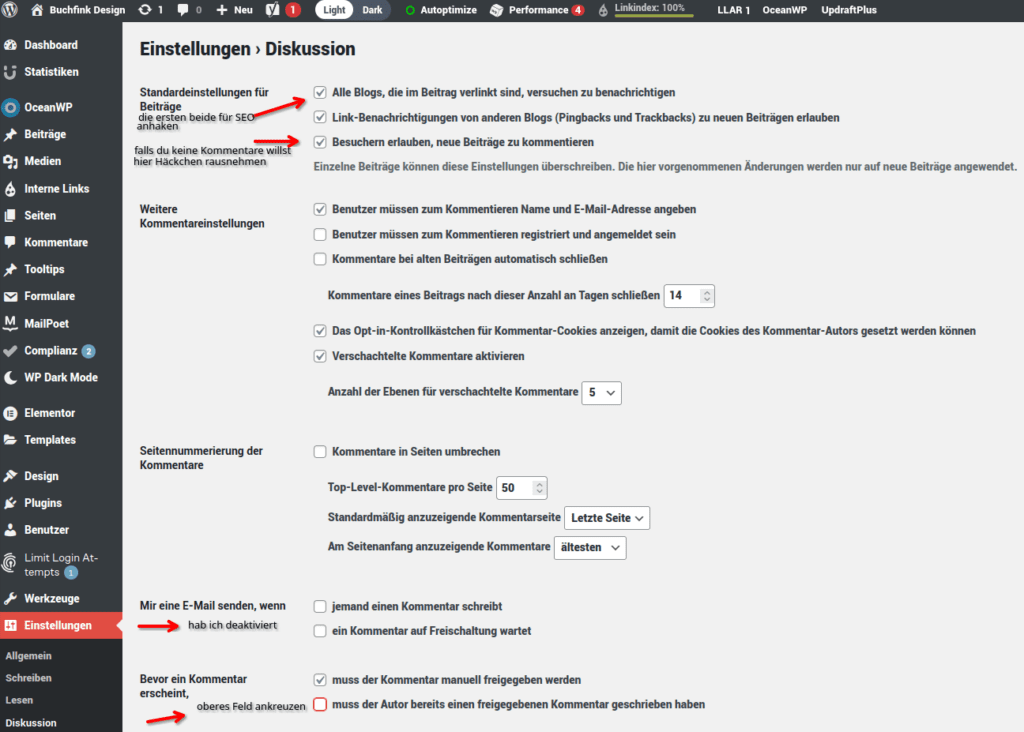Image resolution: width=1024 pixels, height=732 pixels.
Task: Open the 'ältesten' comment order dropdown
Action: [590, 547]
